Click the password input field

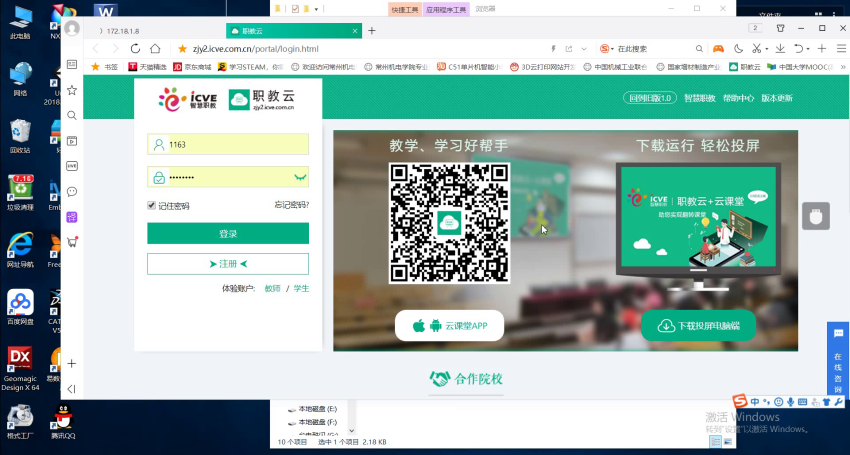pyautogui.click(x=228, y=177)
